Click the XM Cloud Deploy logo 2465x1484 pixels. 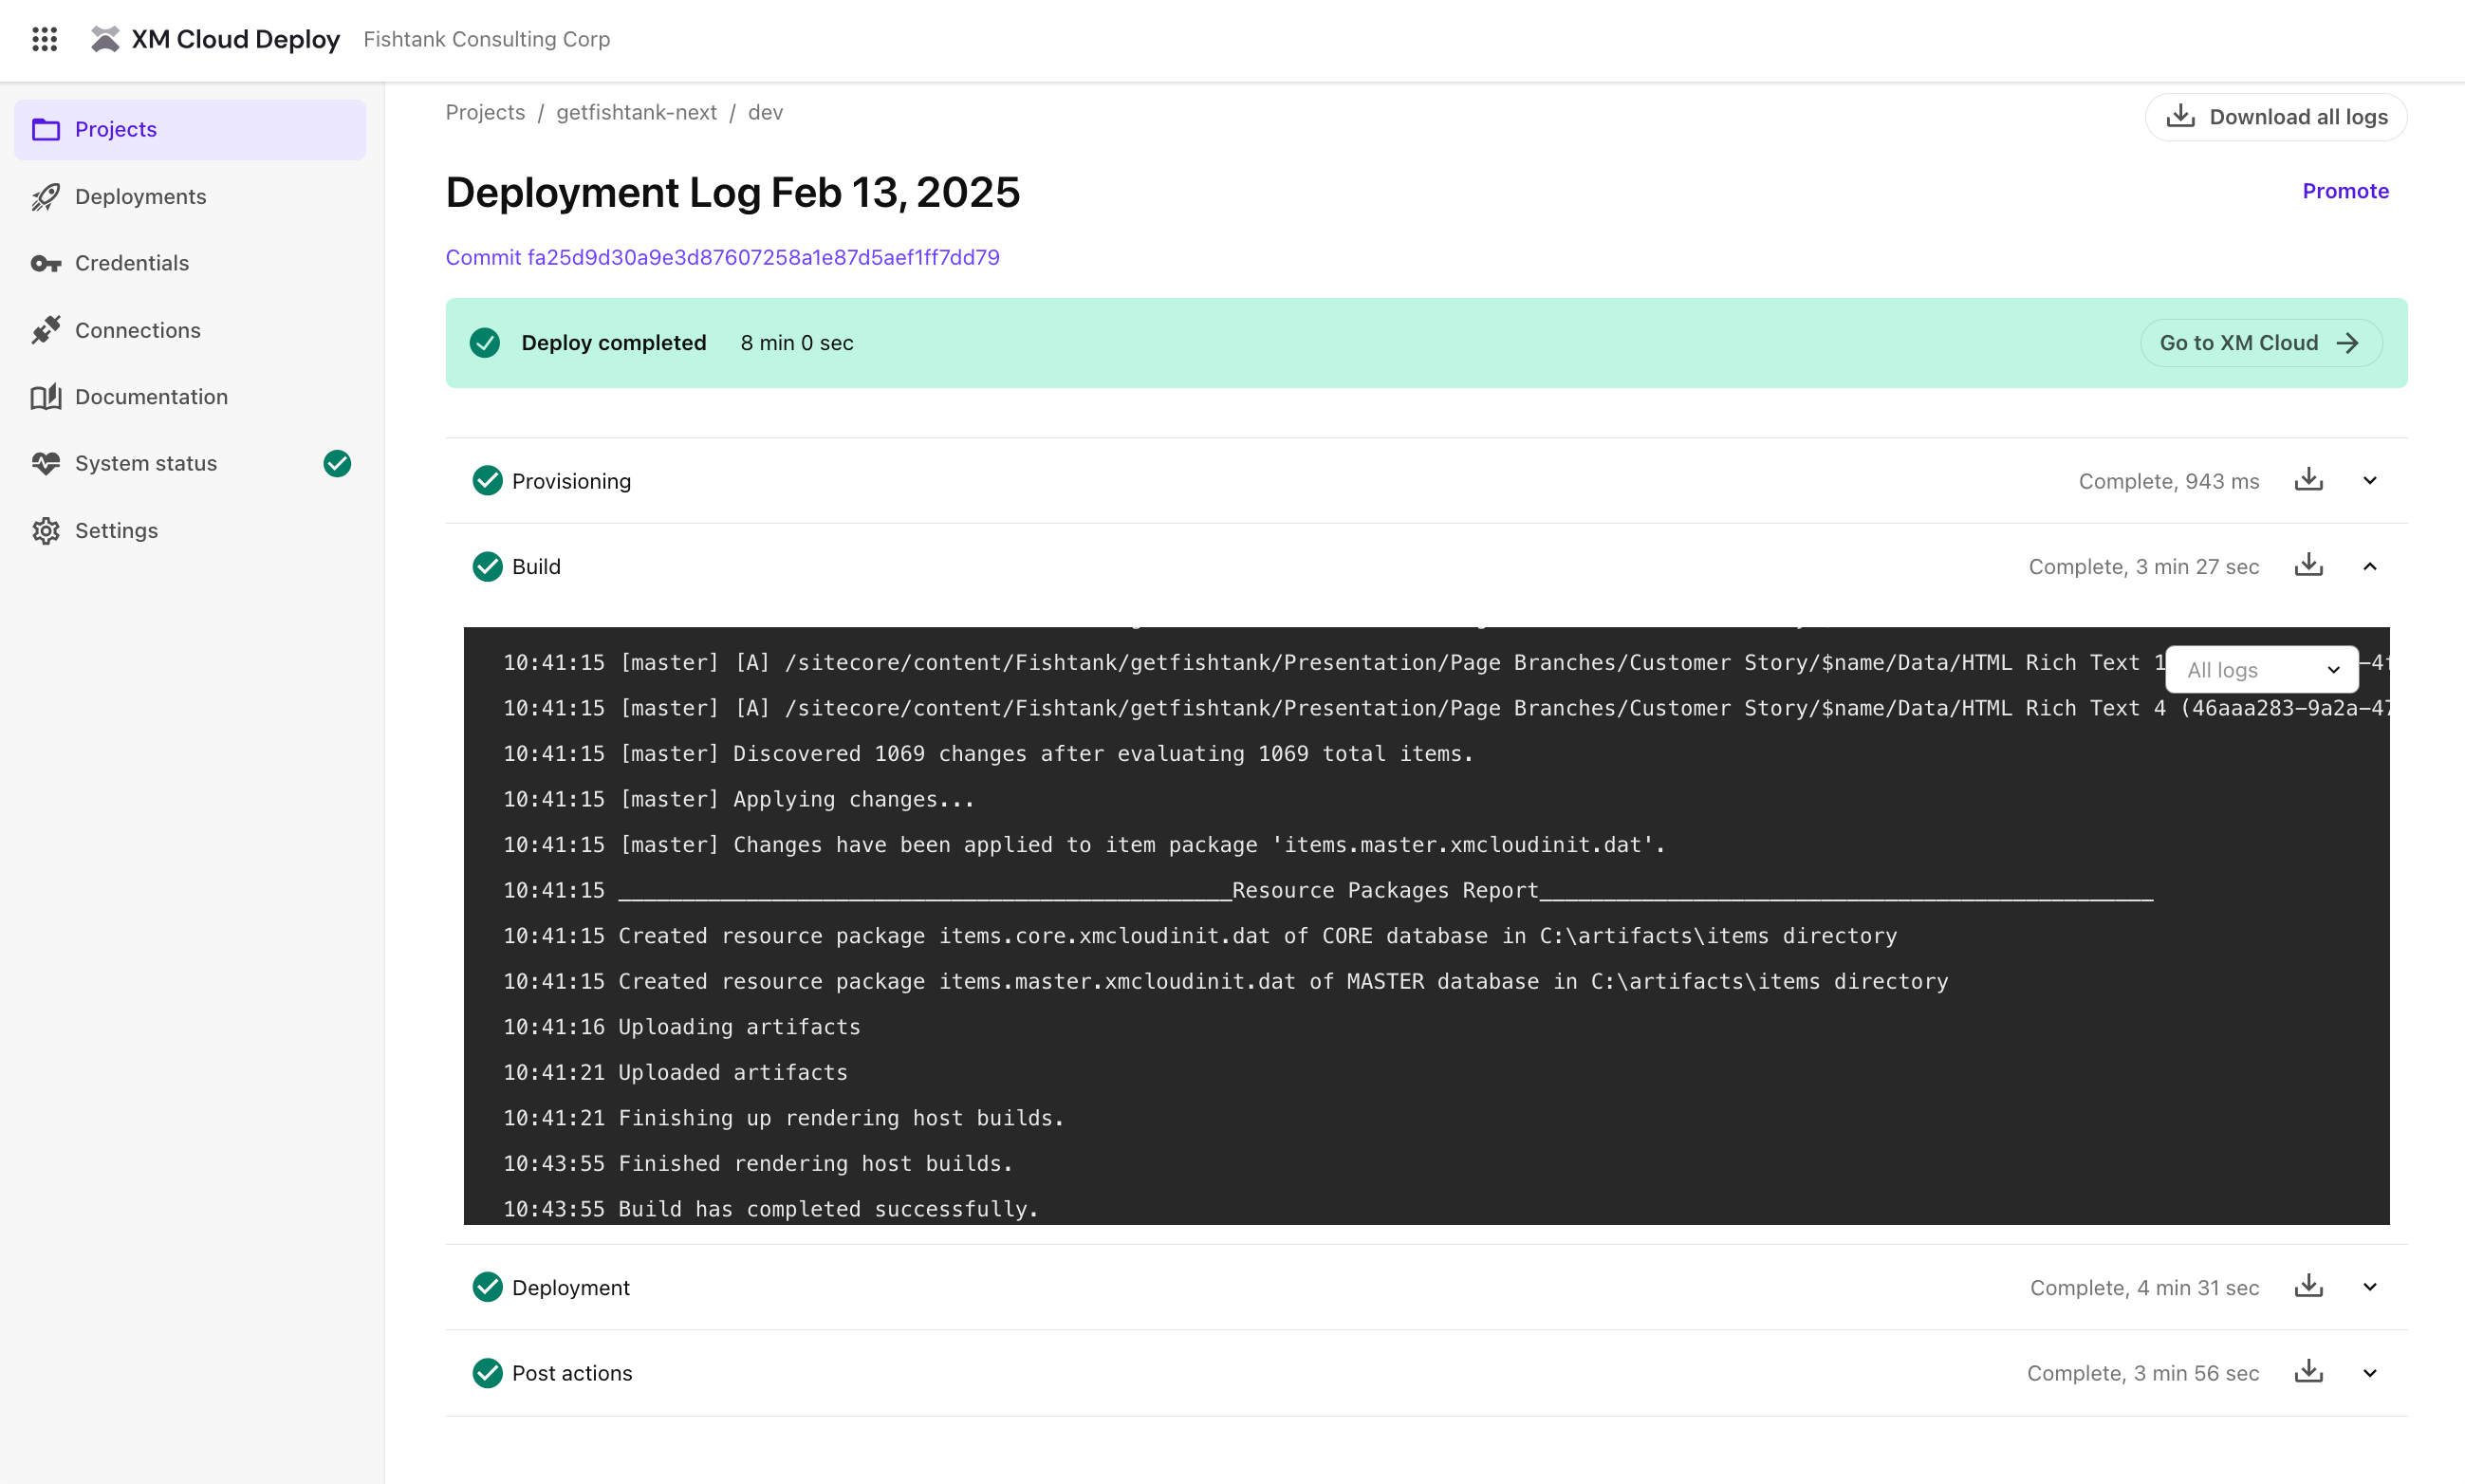(215, 39)
